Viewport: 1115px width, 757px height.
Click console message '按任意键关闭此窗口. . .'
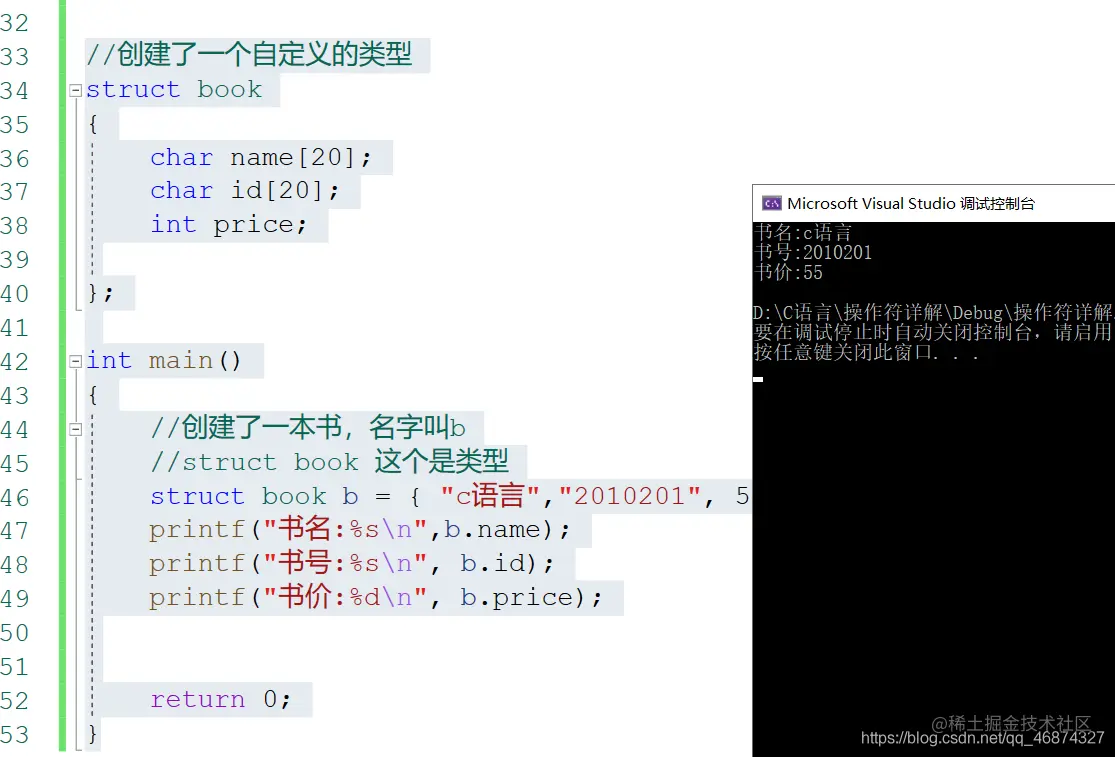[866, 352]
